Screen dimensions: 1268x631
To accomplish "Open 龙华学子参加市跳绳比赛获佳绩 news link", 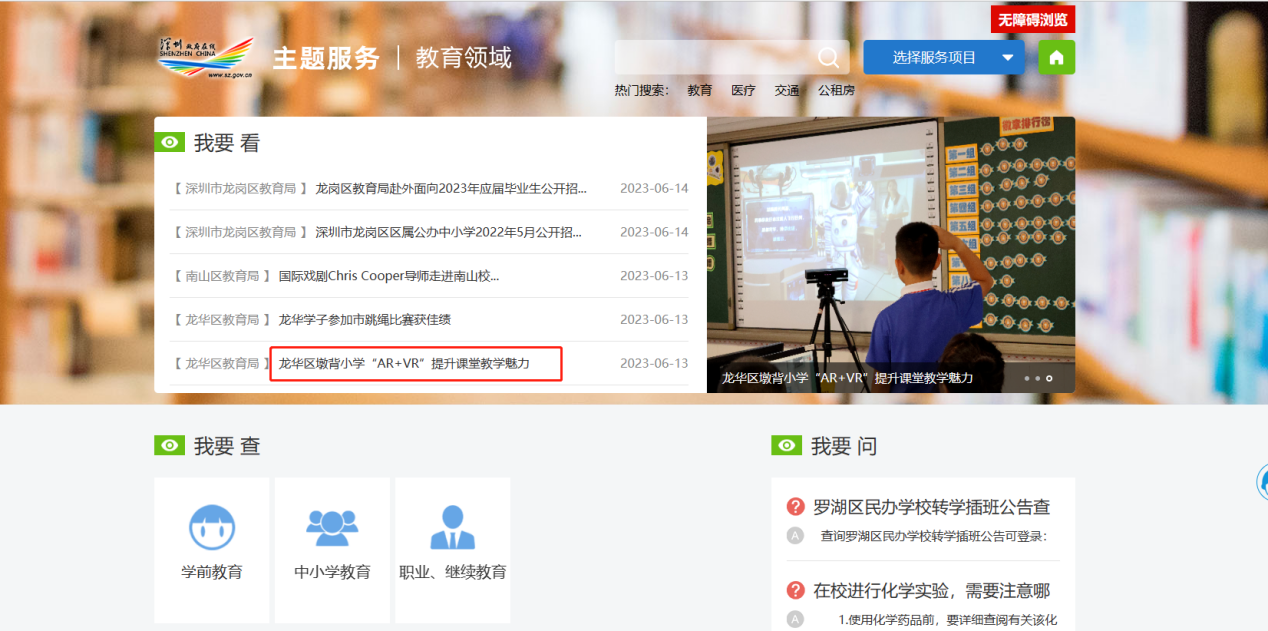I will [x=371, y=320].
